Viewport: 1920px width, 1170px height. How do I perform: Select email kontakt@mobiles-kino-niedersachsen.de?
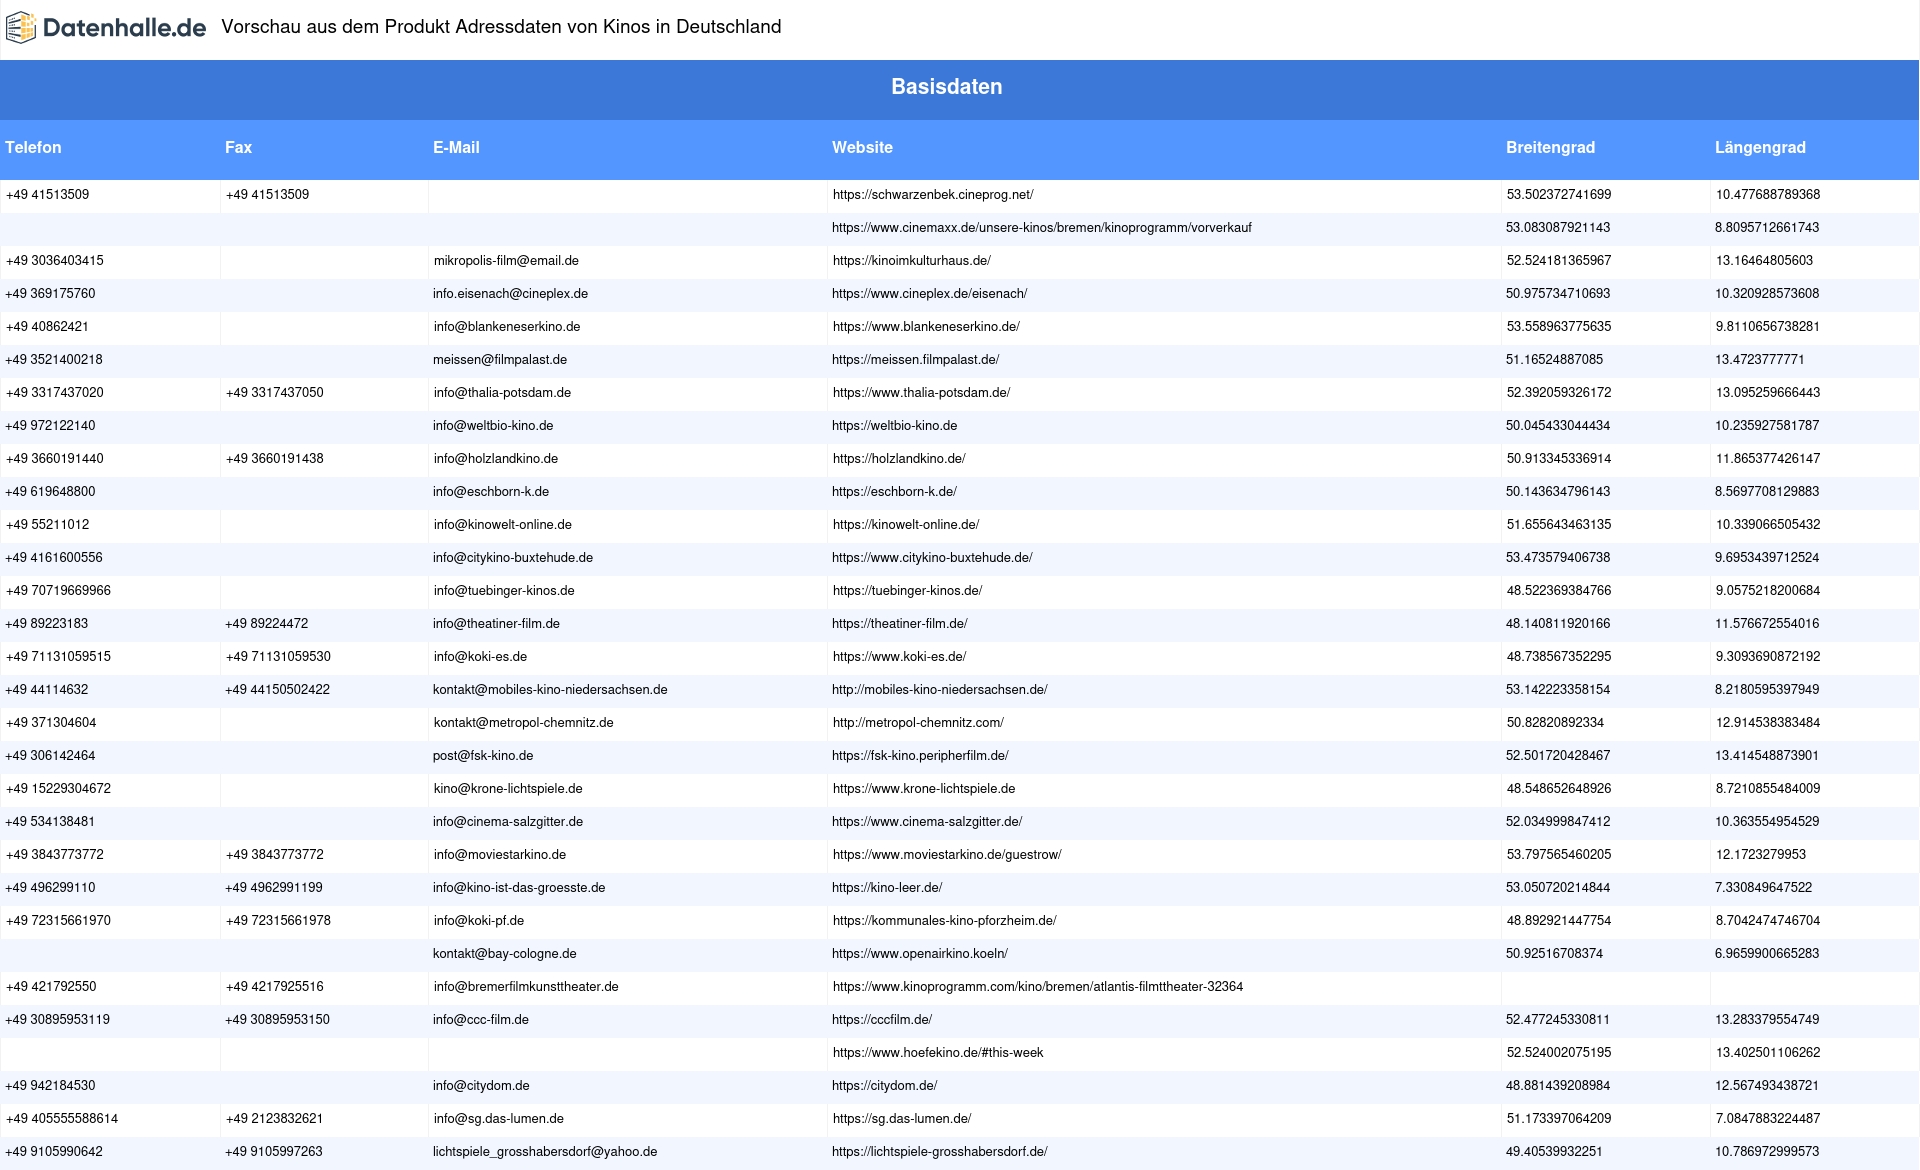(x=550, y=690)
